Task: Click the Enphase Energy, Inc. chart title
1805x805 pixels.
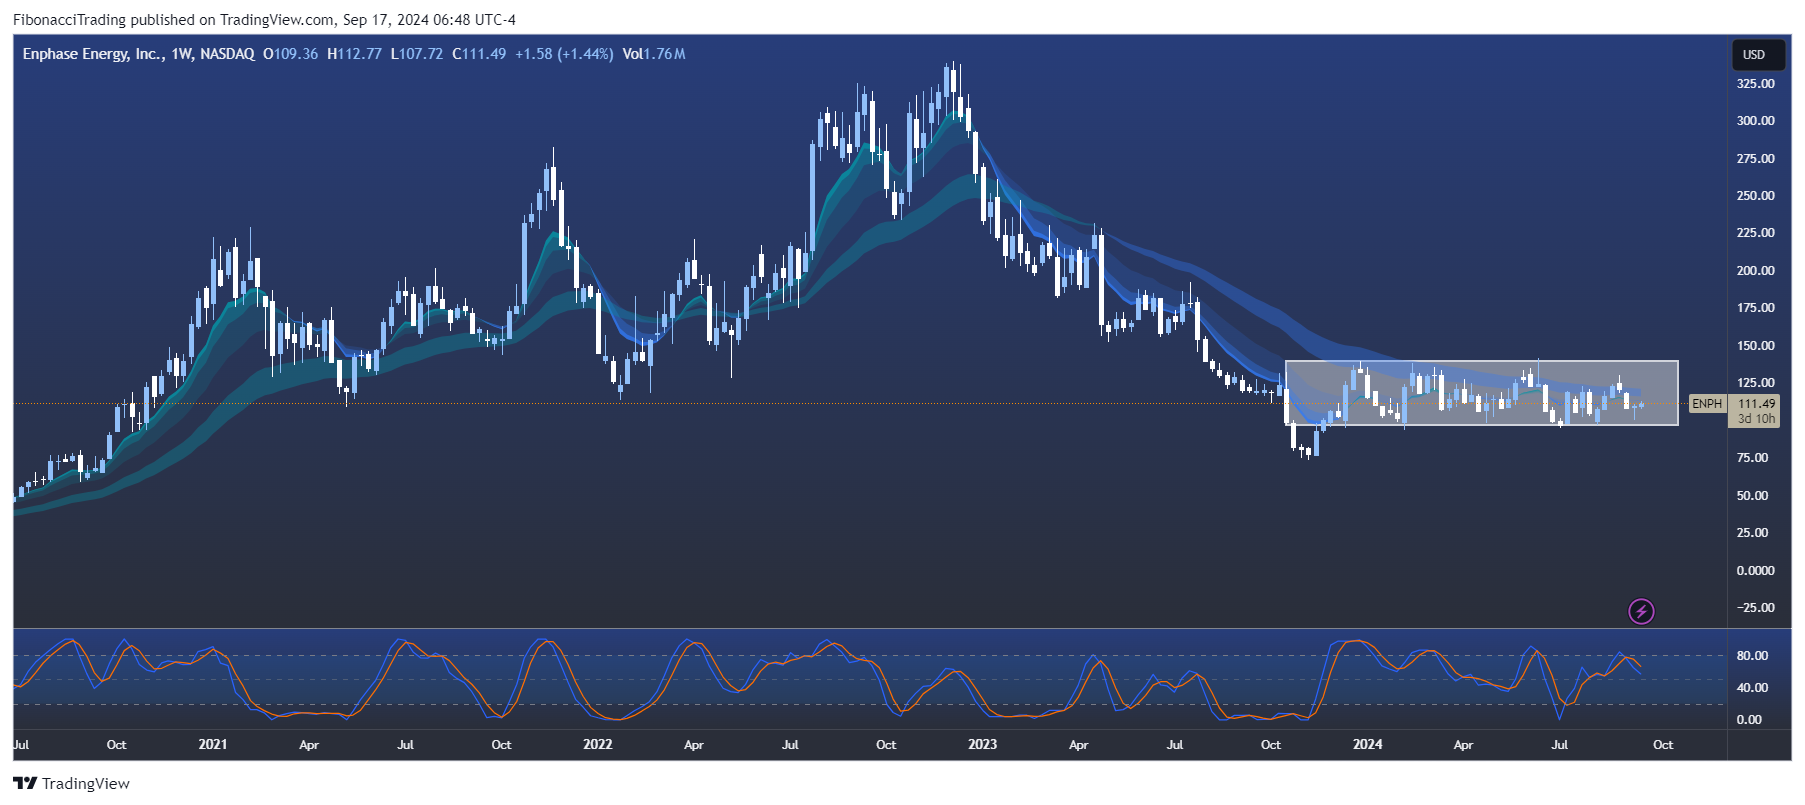Action: 93,54
